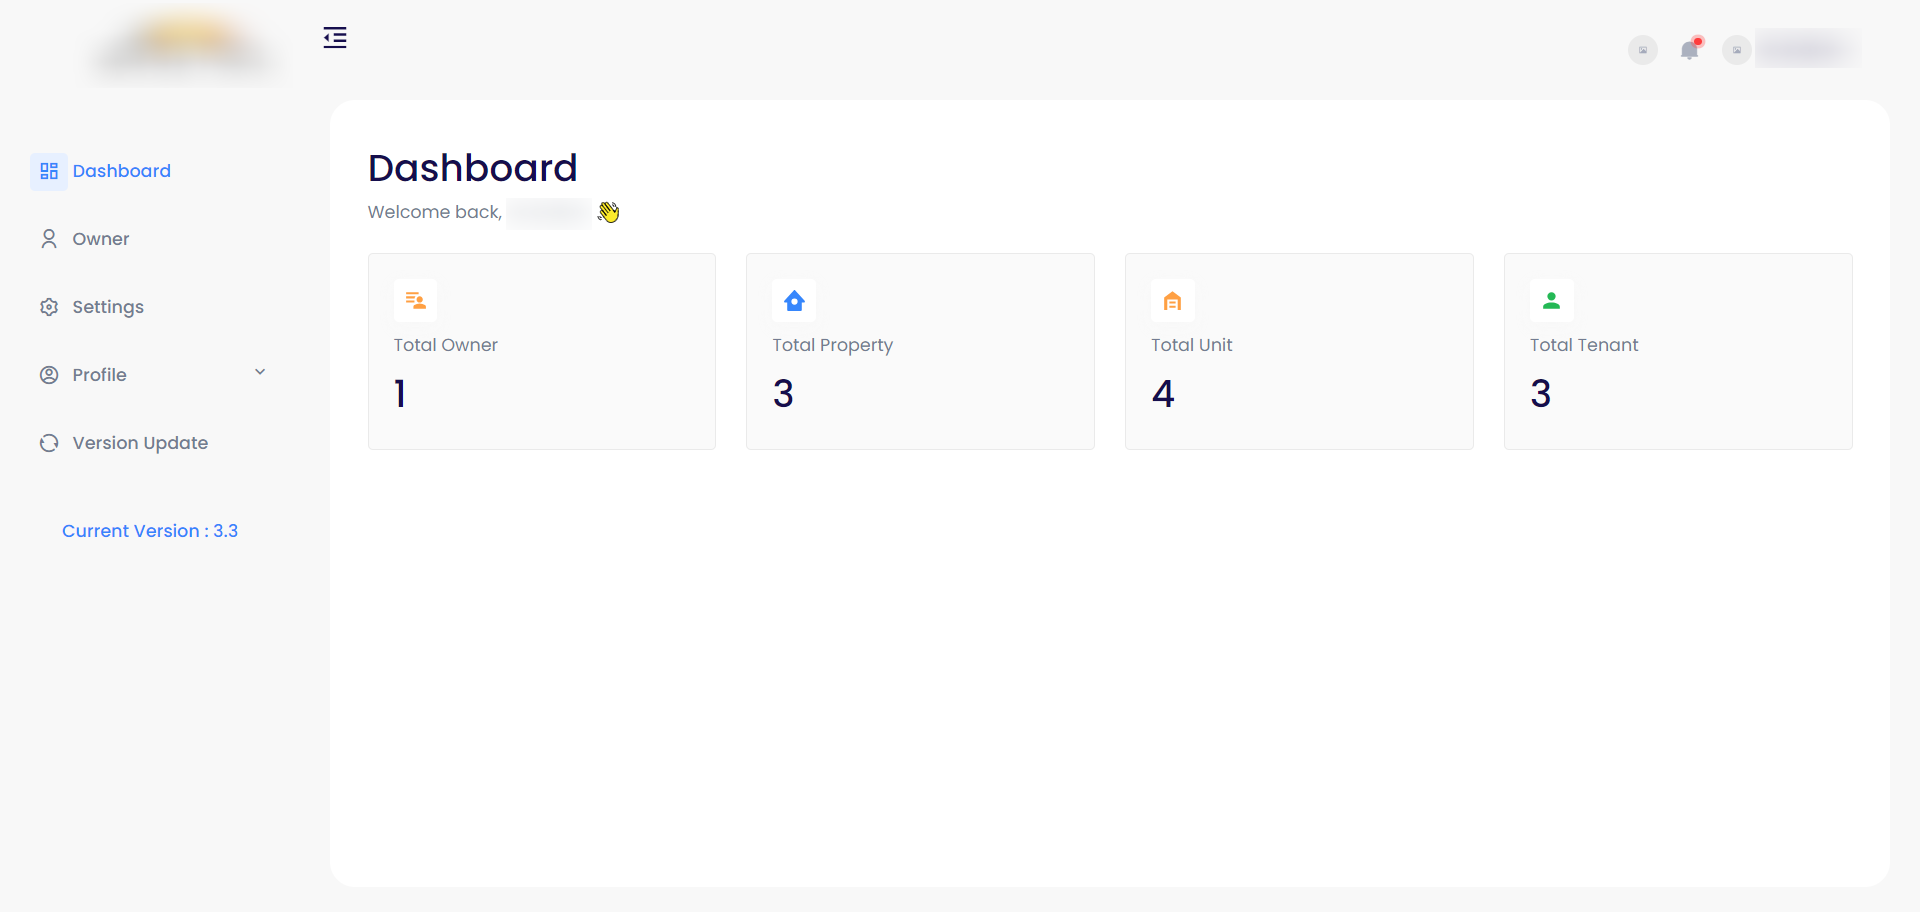Go to the Settings menu item

[x=108, y=307]
